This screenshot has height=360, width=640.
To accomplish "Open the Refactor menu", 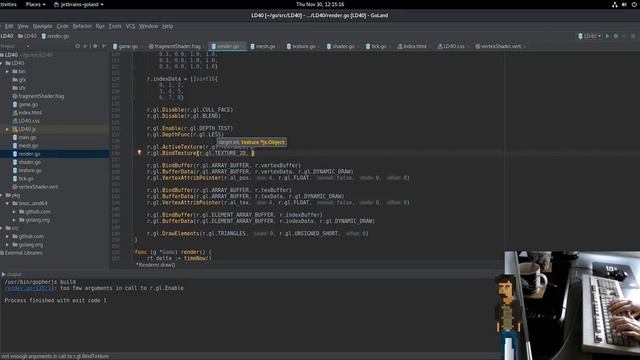I will point(82,26).
